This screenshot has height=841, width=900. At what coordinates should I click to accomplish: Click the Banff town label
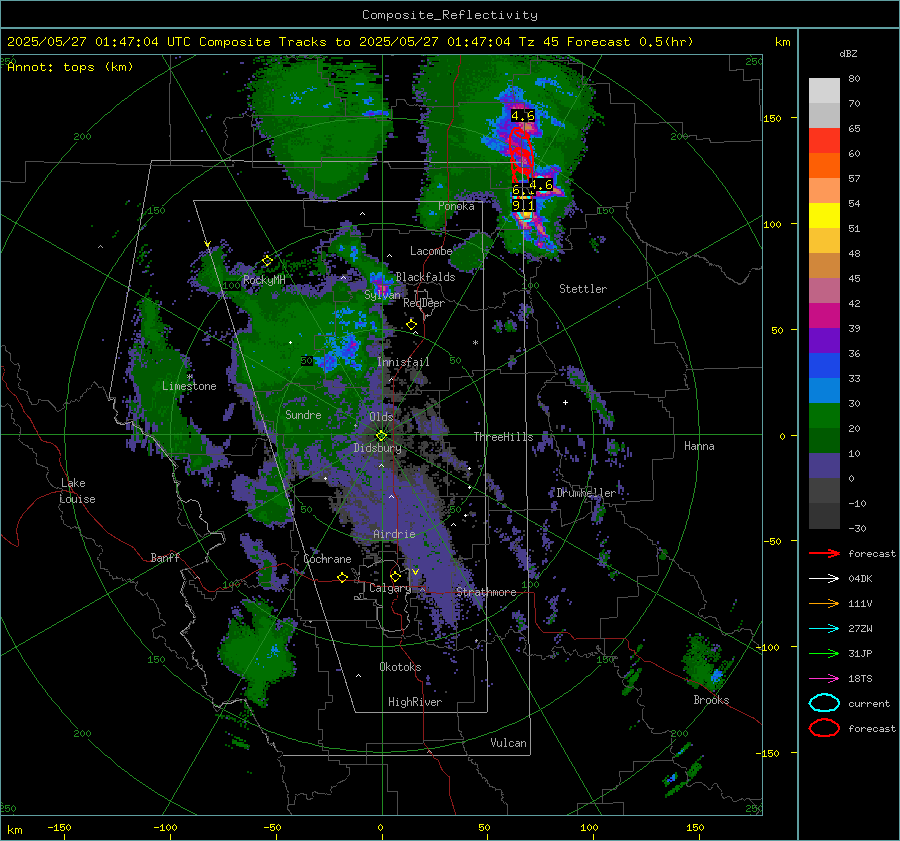(x=165, y=557)
